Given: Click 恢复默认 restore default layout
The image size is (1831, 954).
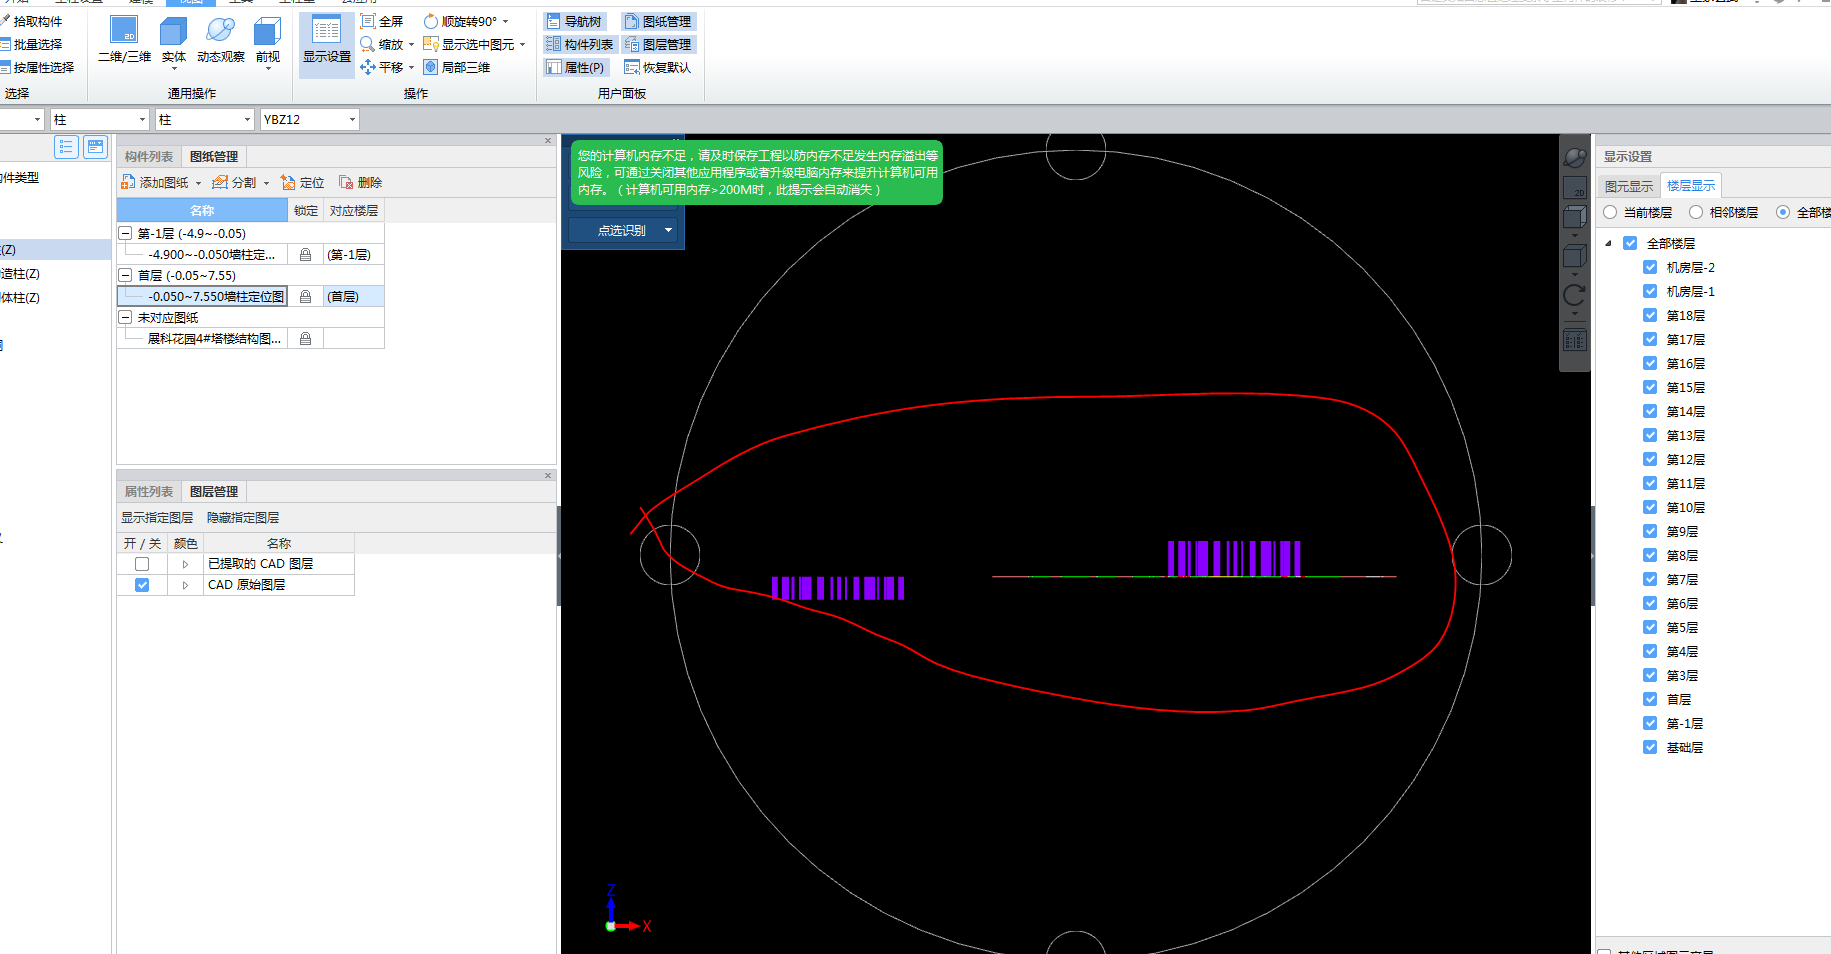Looking at the screenshot, I should coord(658,67).
